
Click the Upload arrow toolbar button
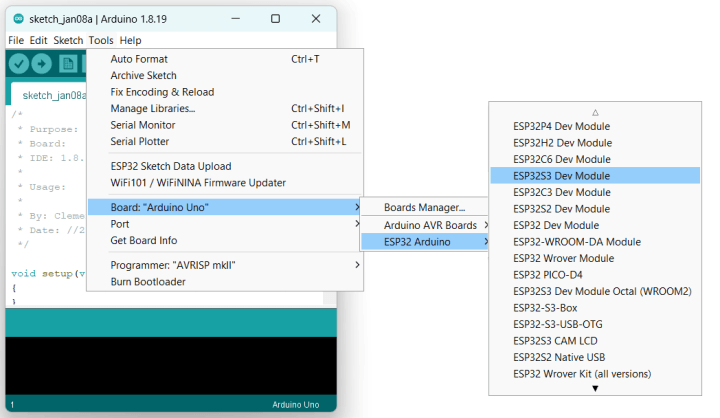(x=42, y=64)
